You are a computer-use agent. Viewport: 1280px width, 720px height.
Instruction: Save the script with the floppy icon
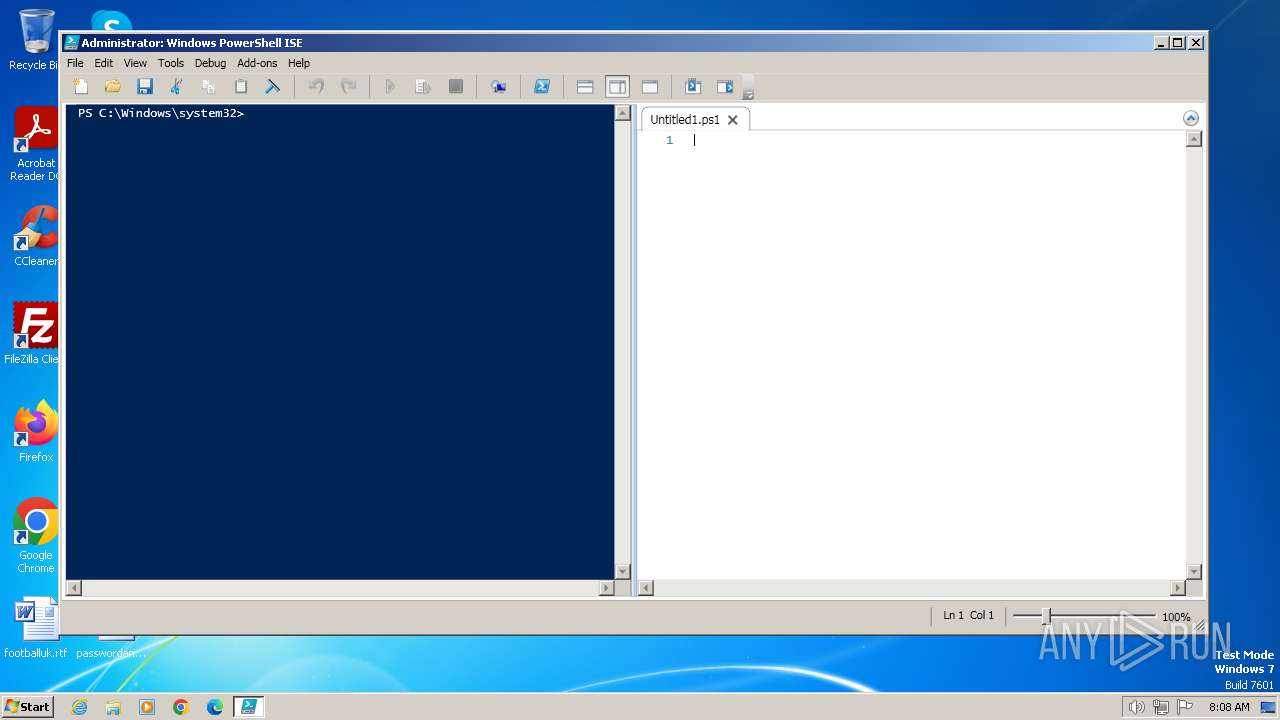click(x=145, y=87)
